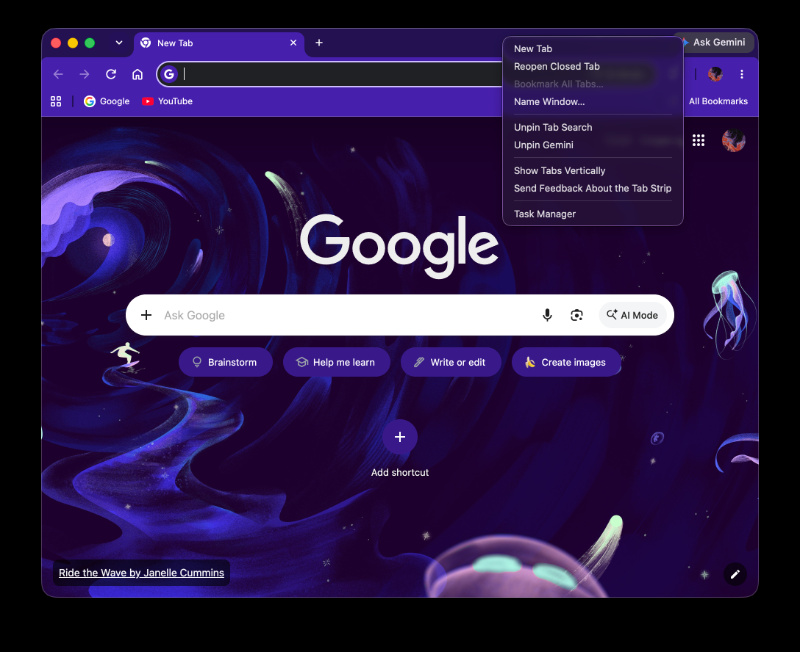Click the Create images chip
The width and height of the screenshot is (800, 652).
(x=566, y=362)
